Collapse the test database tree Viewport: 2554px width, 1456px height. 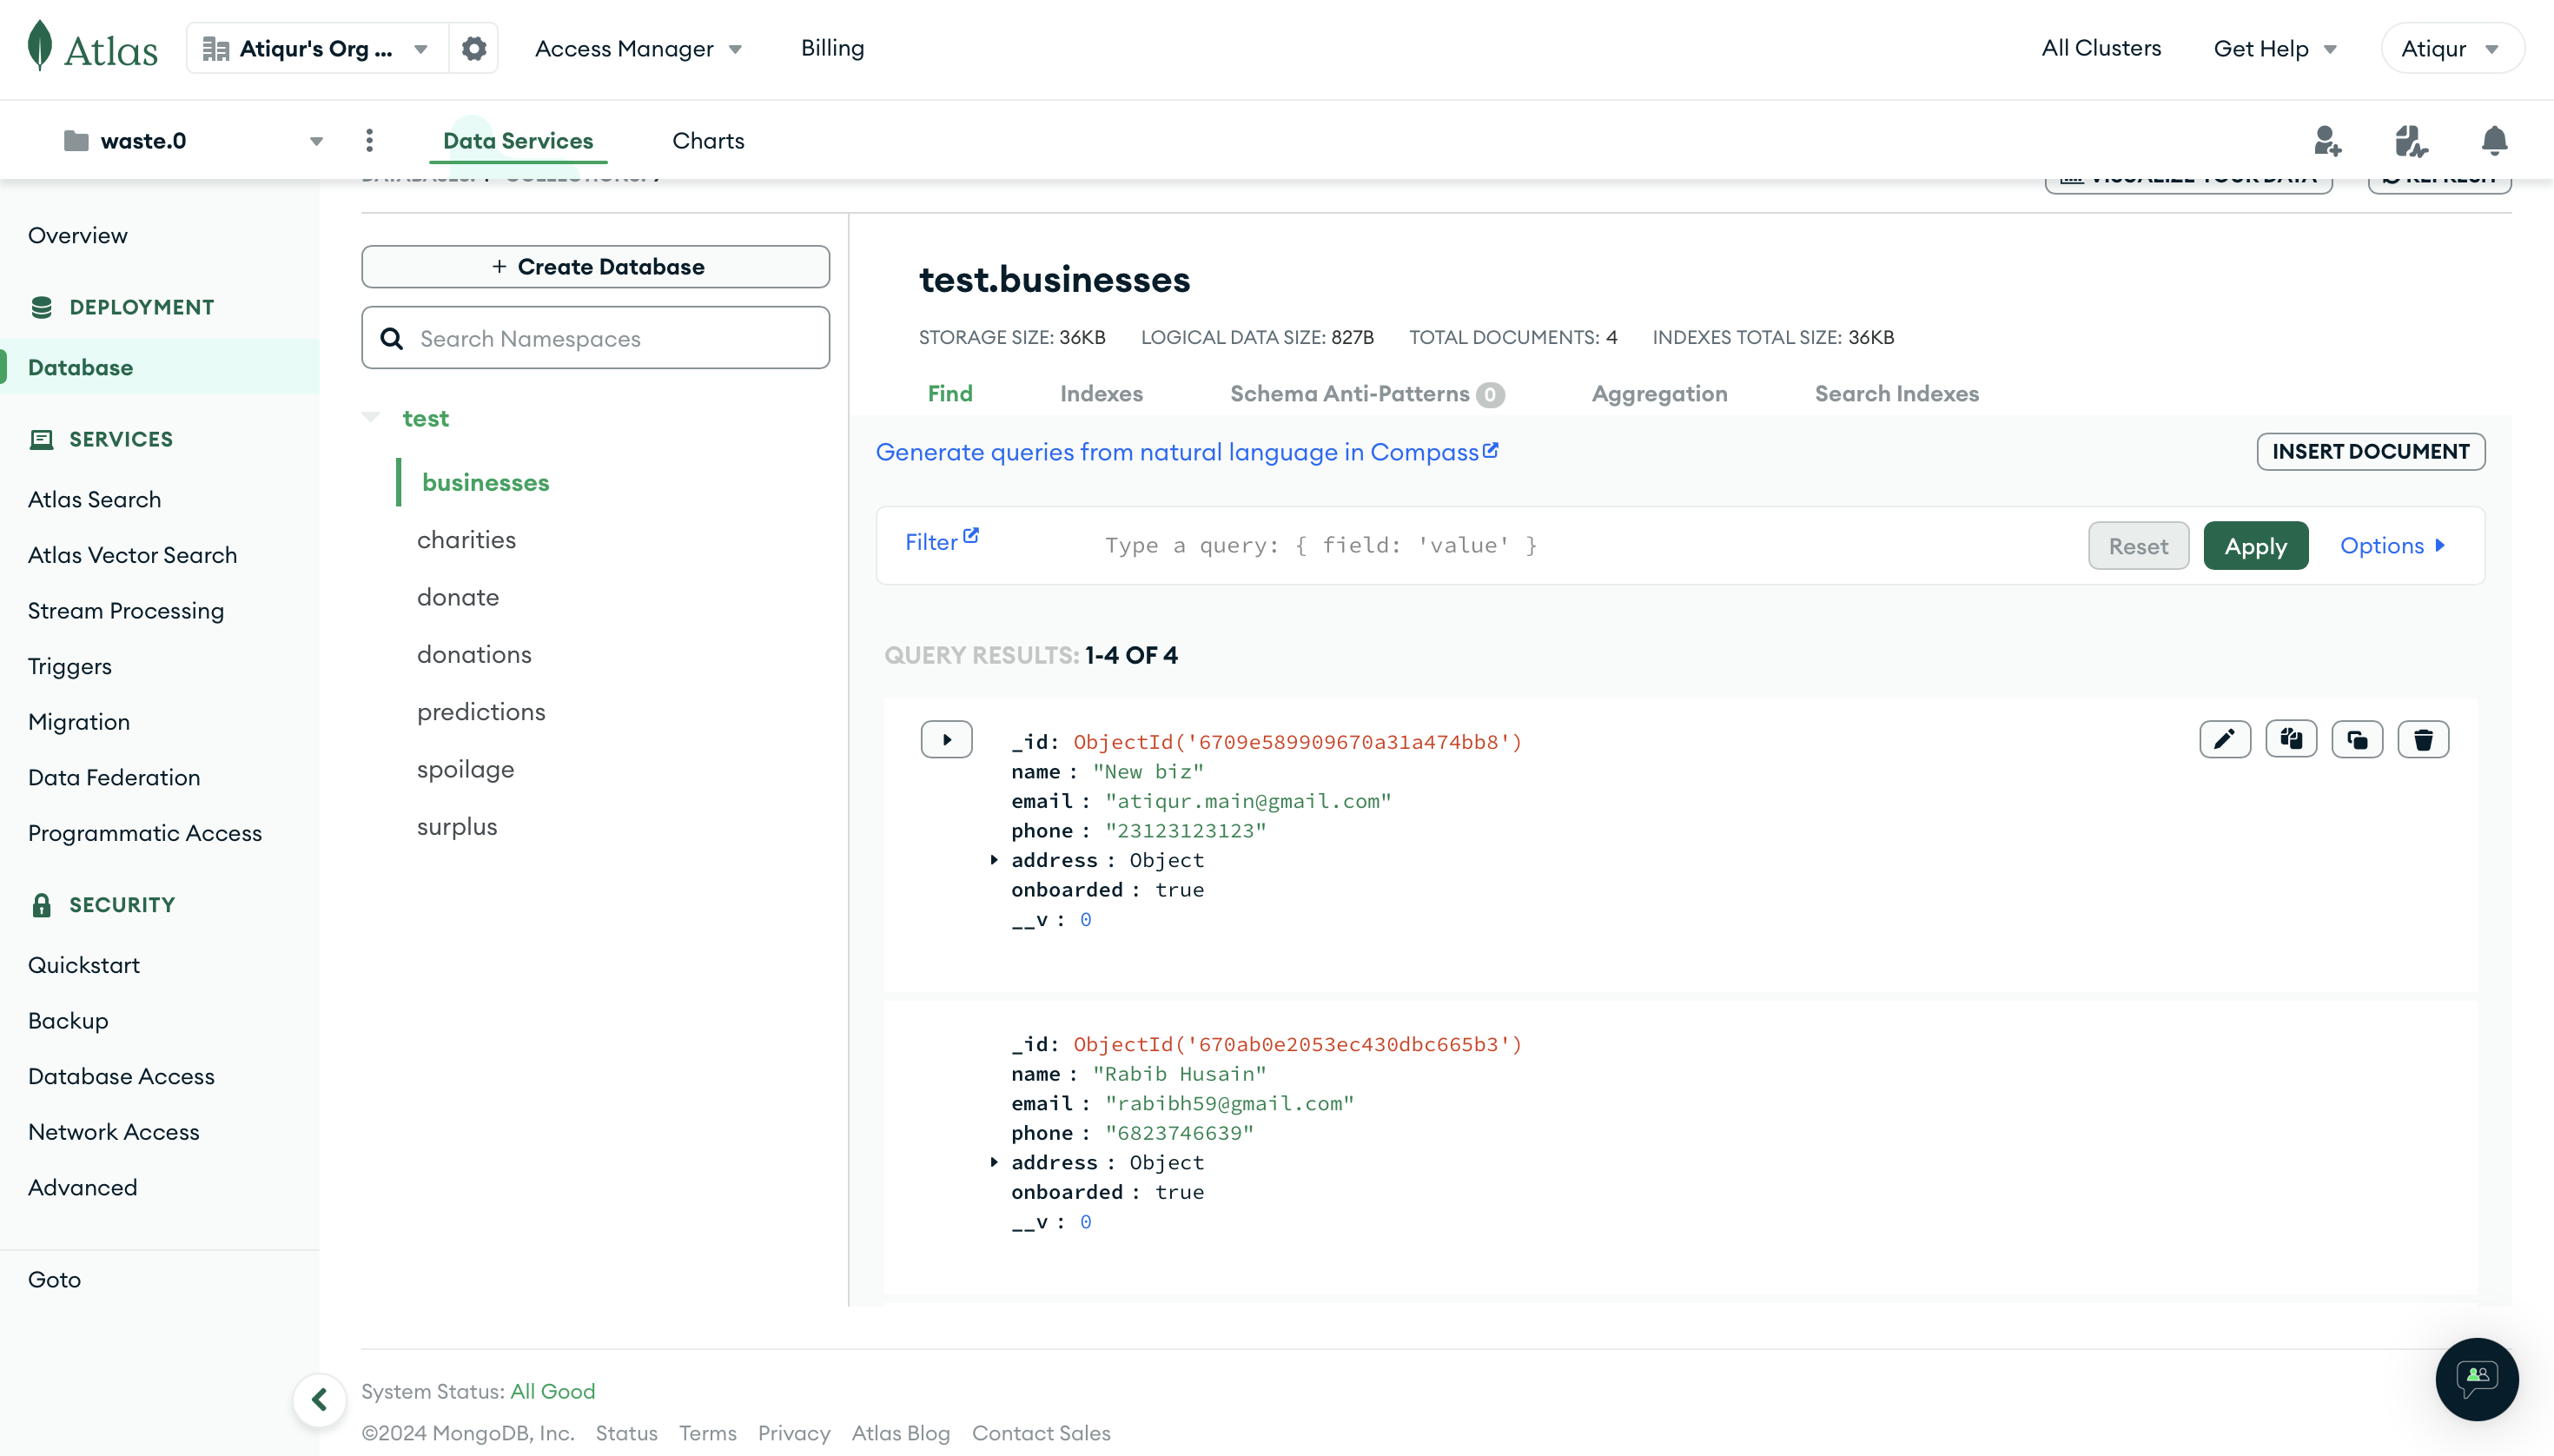[371, 417]
